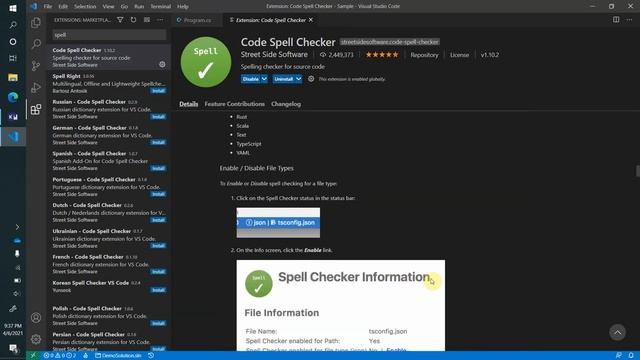Open the License link
The height and width of the screenshot is (360, 640).
pos(459,55)
